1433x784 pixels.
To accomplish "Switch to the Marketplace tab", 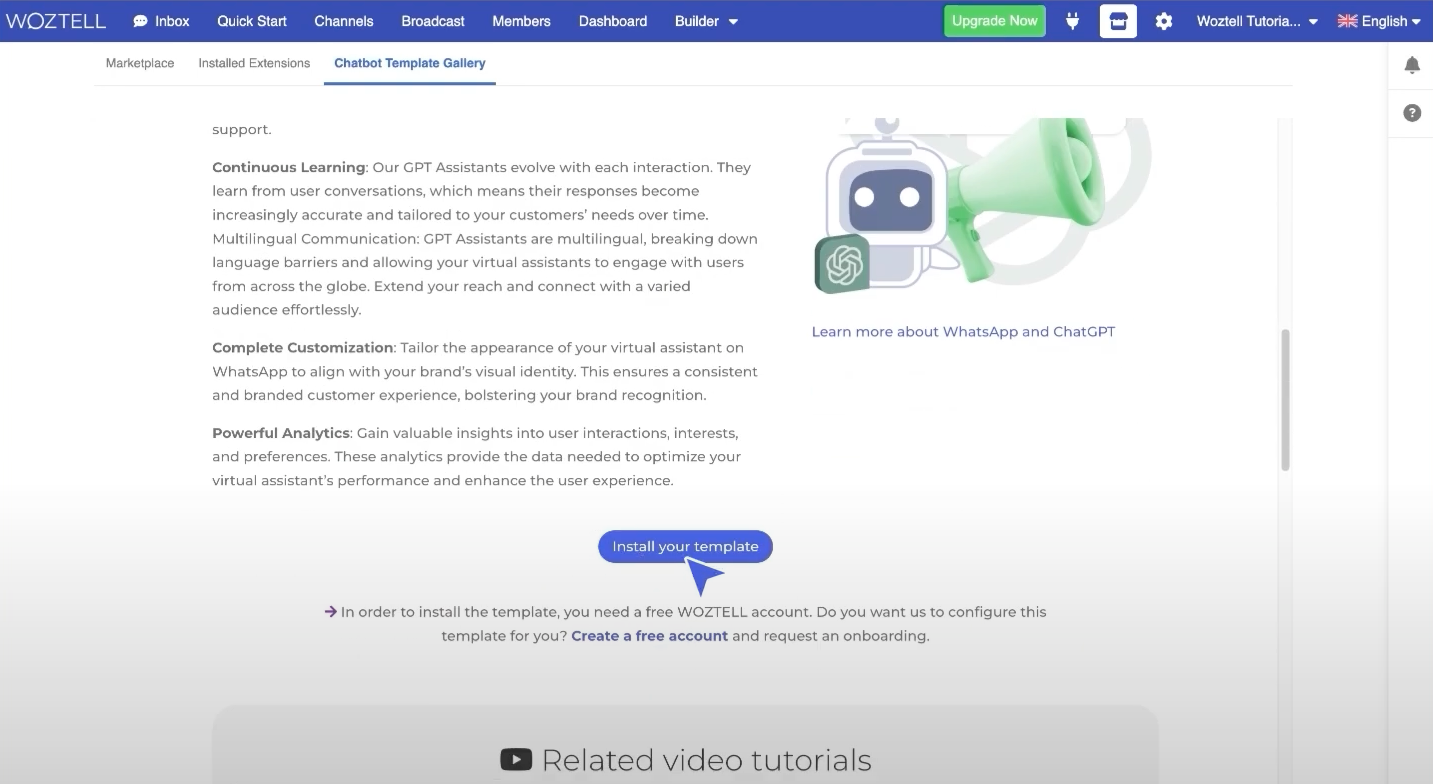I will pos(140,63).
